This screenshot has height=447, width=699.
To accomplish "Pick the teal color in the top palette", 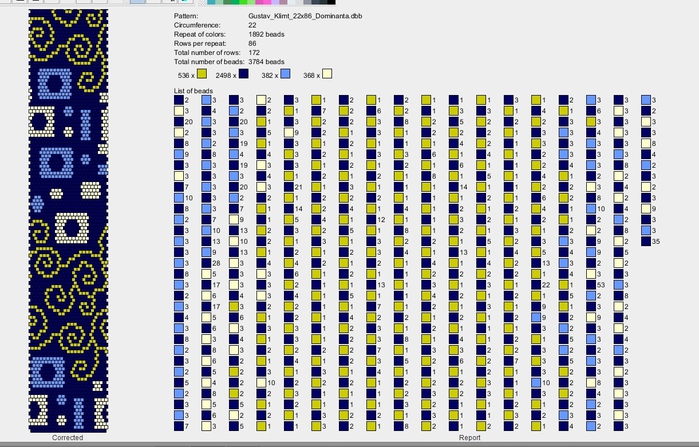I will tap(211, 2).
